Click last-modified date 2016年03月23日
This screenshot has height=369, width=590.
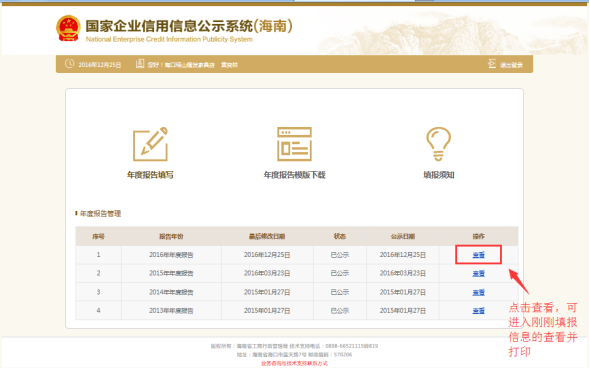267,273
